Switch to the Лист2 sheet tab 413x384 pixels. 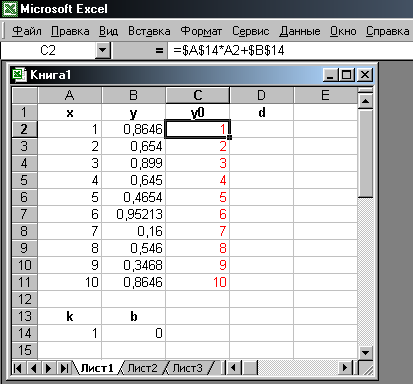(142, 368)
